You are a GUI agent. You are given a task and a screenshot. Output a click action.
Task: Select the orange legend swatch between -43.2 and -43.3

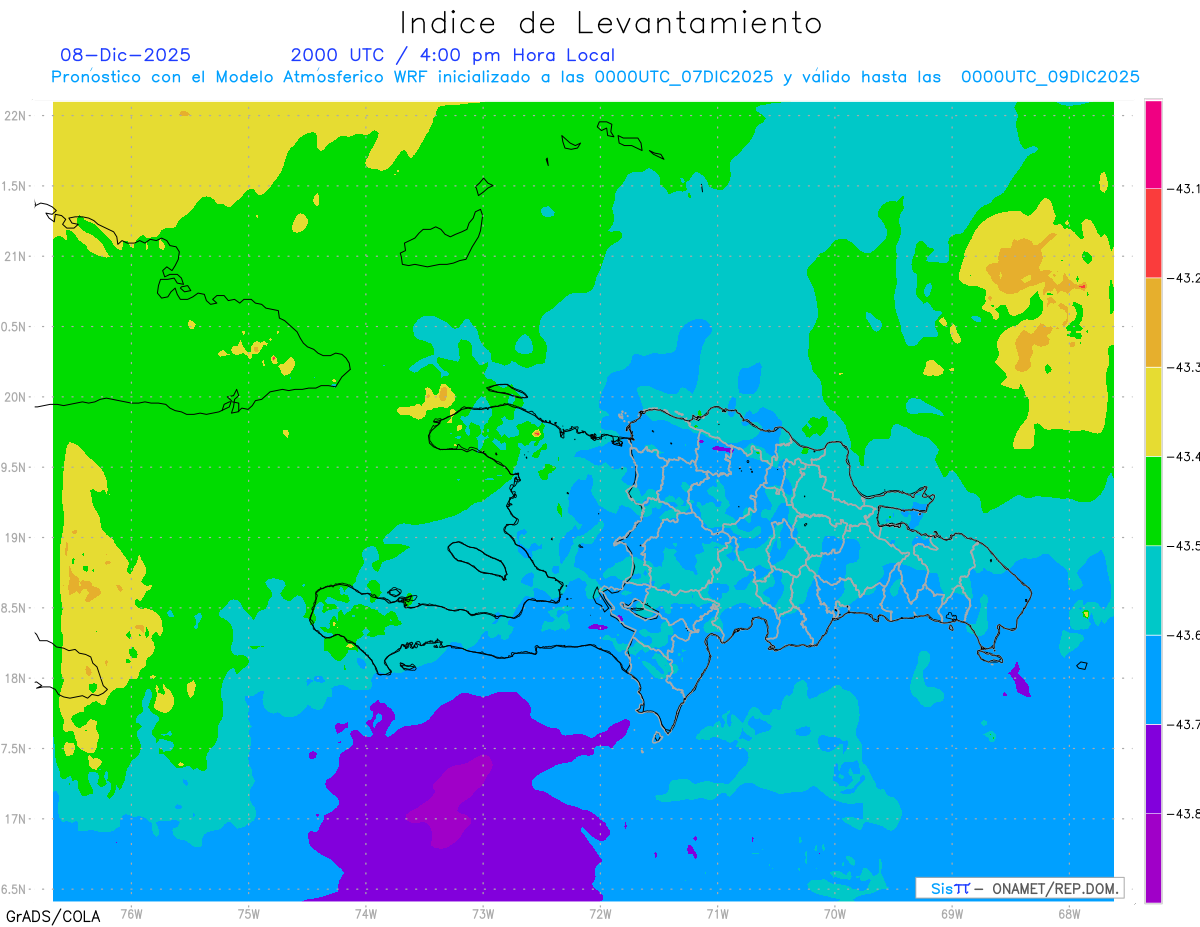[1153, 322]
